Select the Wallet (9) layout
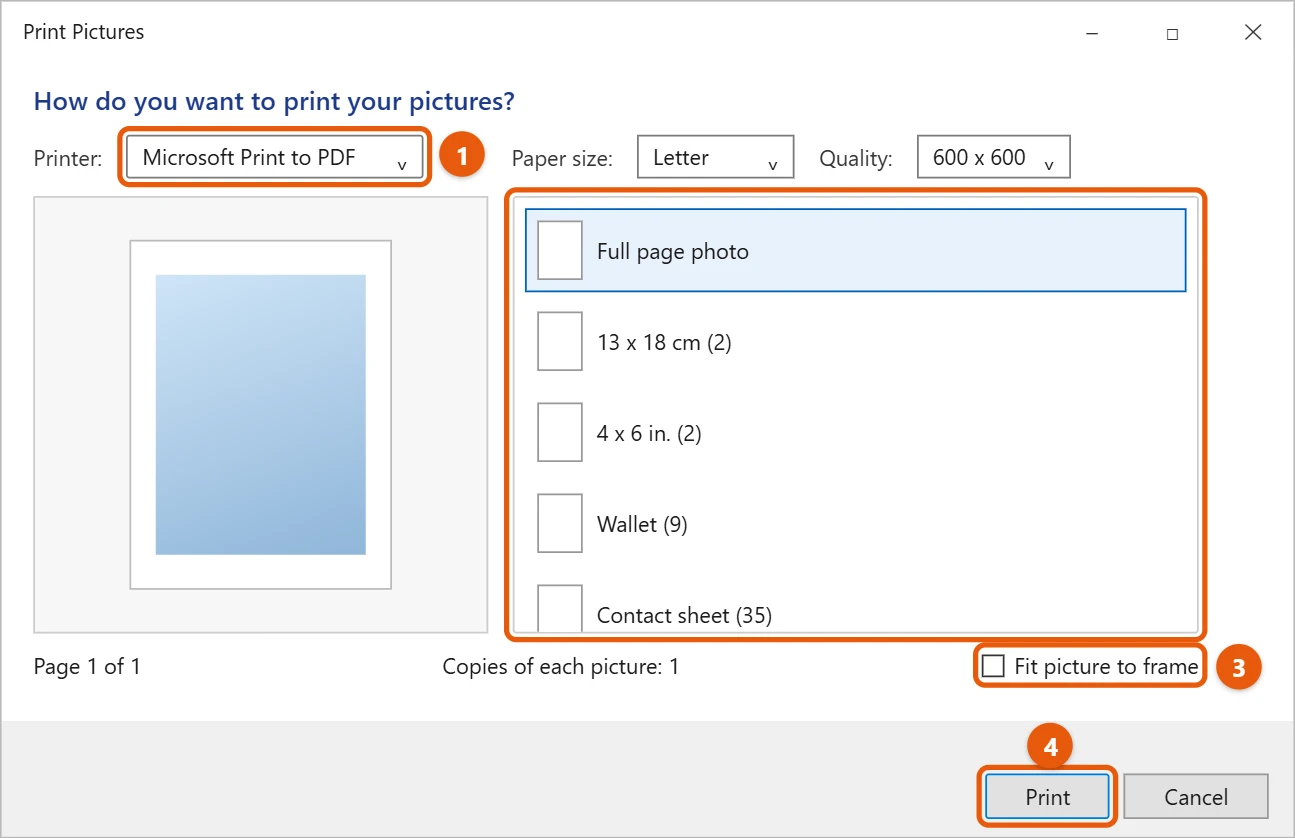The width and height of the screenshot is (1295, 838). [856, 524]
